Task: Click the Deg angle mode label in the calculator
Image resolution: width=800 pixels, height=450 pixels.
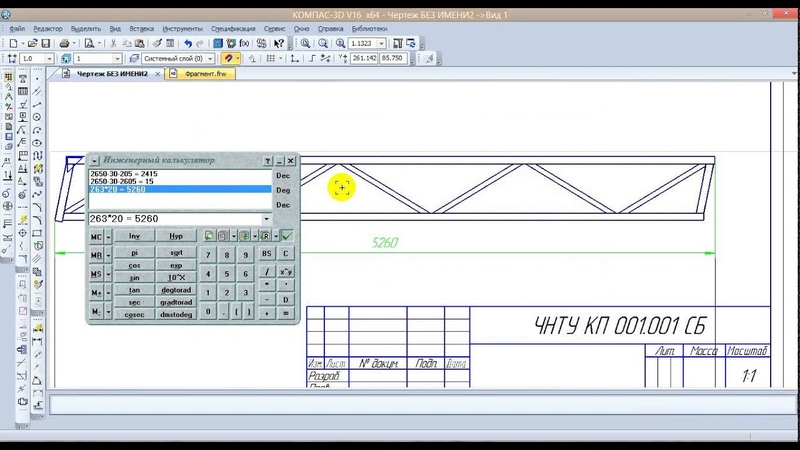Action: point(283,190)
